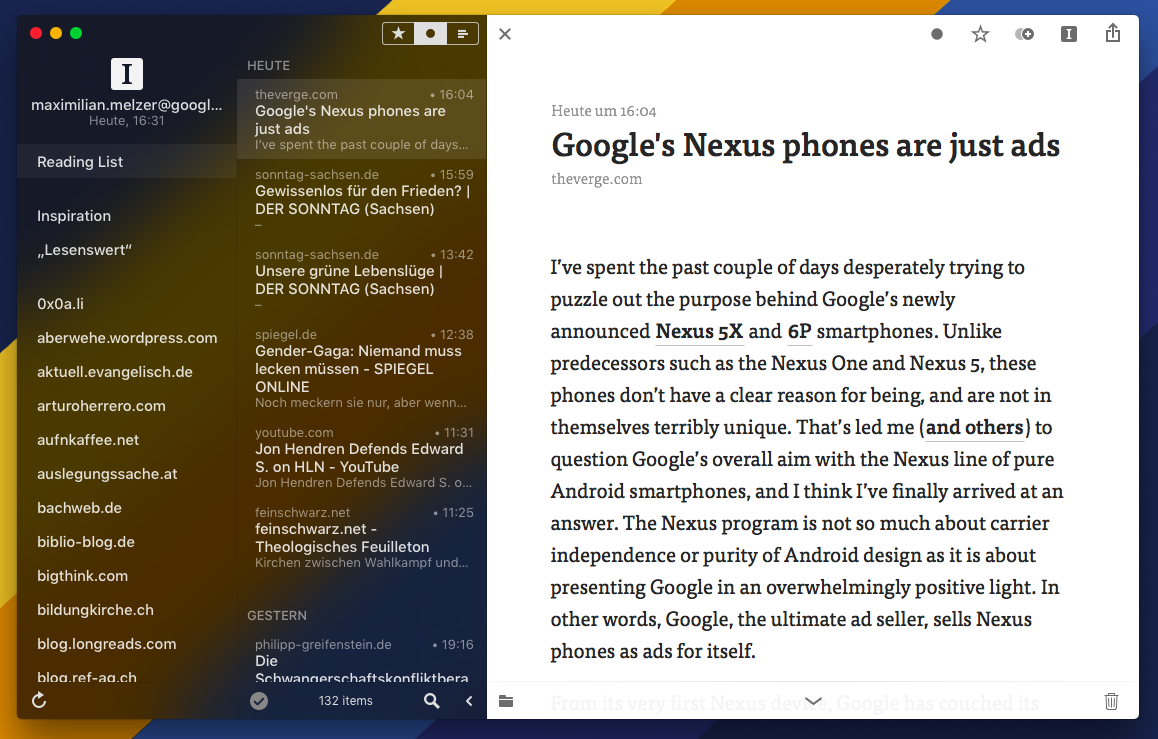Click the HEUTE section header

pos(268,66)
